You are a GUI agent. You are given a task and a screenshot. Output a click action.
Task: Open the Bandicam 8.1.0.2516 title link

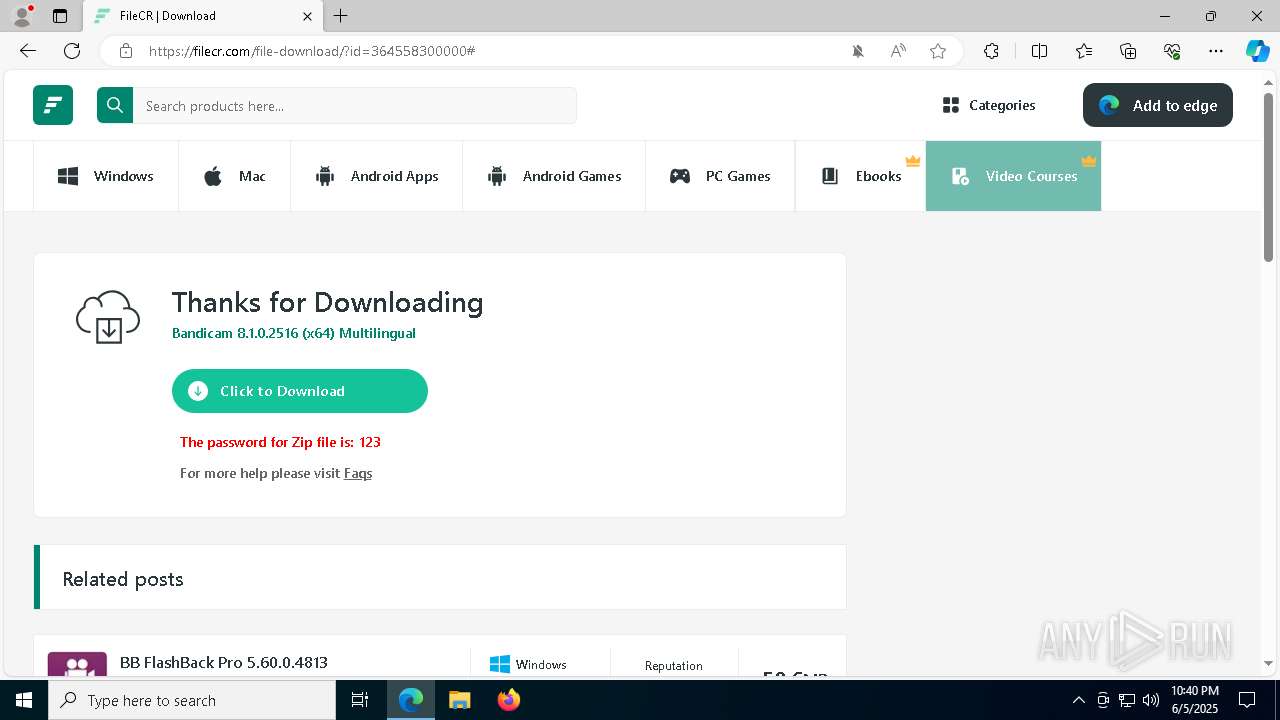coord(294,333)
